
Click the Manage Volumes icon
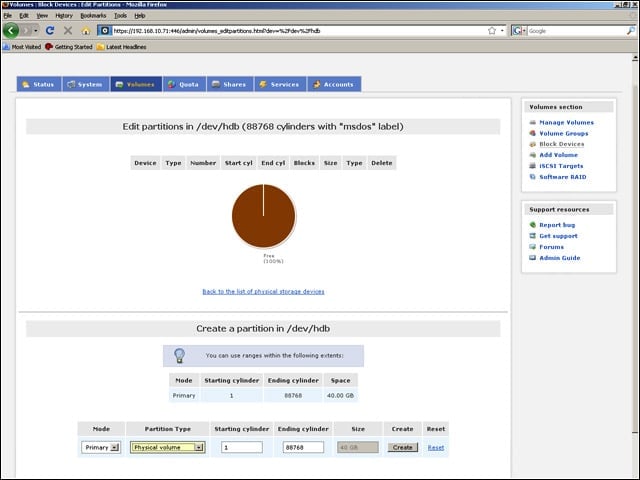coord(532,122)
